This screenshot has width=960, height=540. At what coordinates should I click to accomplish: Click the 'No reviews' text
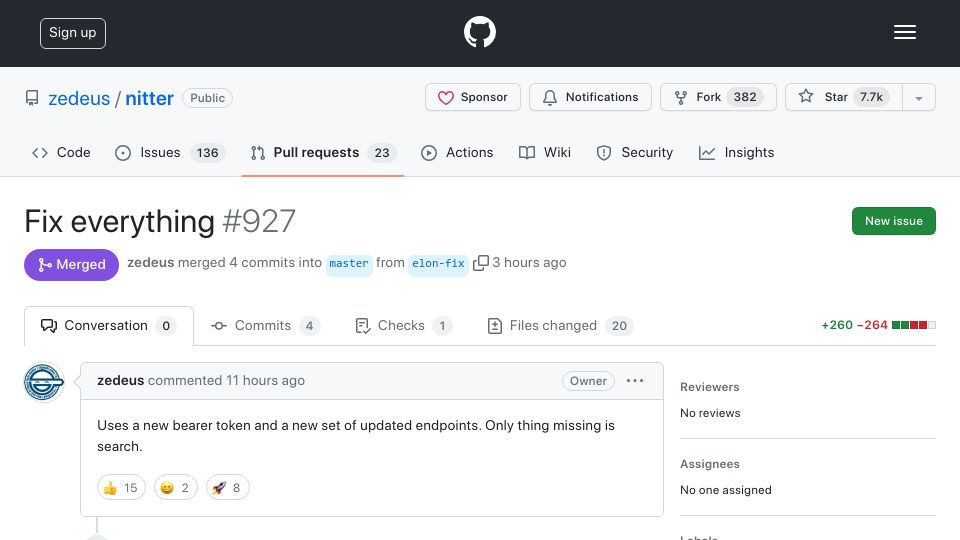click(x=710, y=413)
